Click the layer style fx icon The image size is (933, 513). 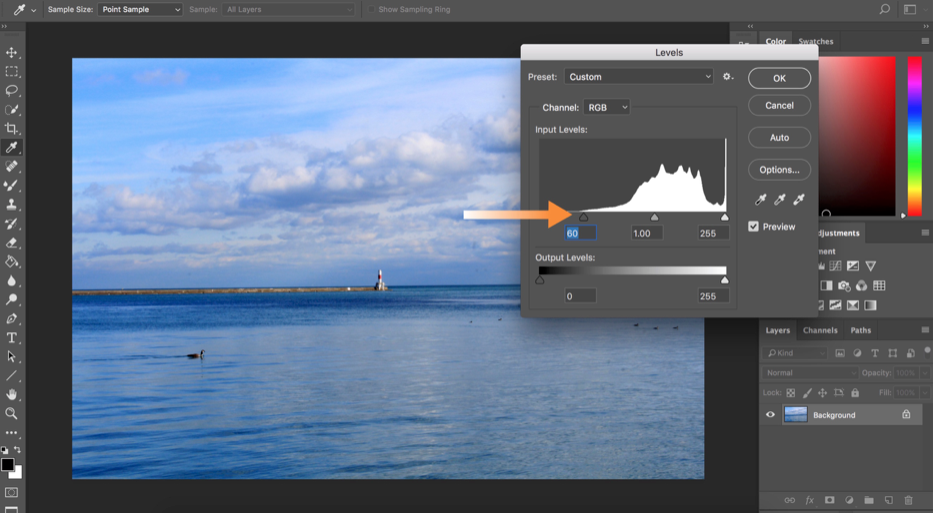pos(810,501)
